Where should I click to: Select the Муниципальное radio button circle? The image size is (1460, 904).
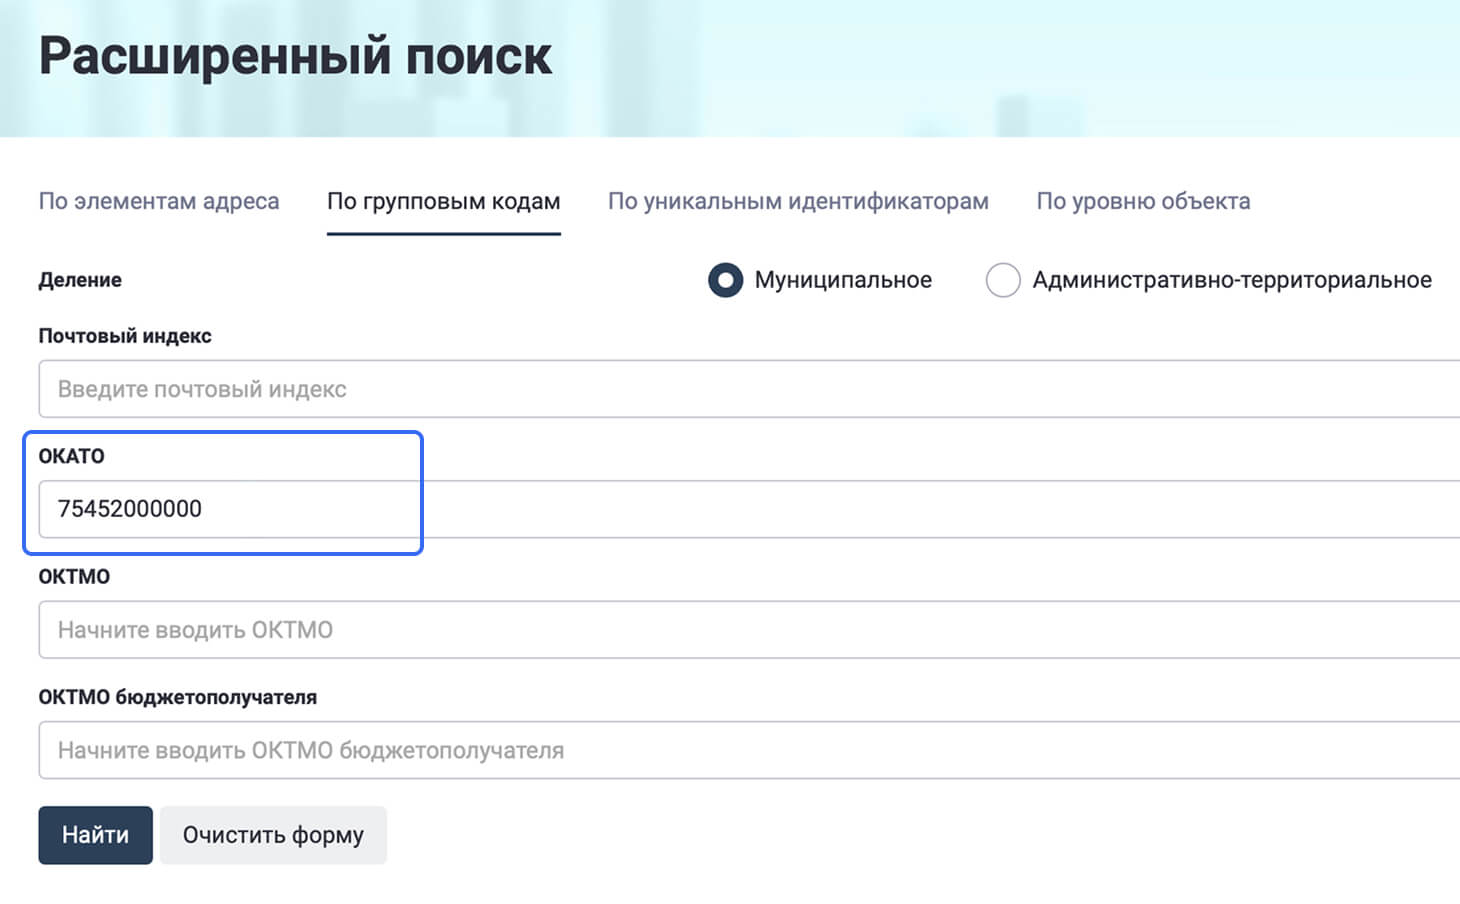click(x=725, y=280)
